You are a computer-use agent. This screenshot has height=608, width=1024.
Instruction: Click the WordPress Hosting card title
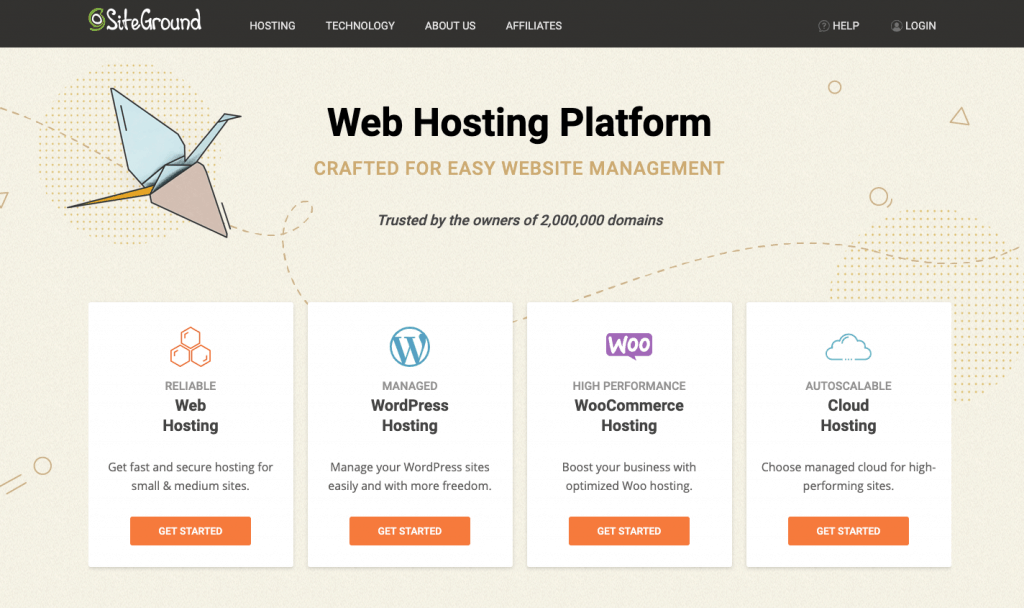[x=409, y=415]
